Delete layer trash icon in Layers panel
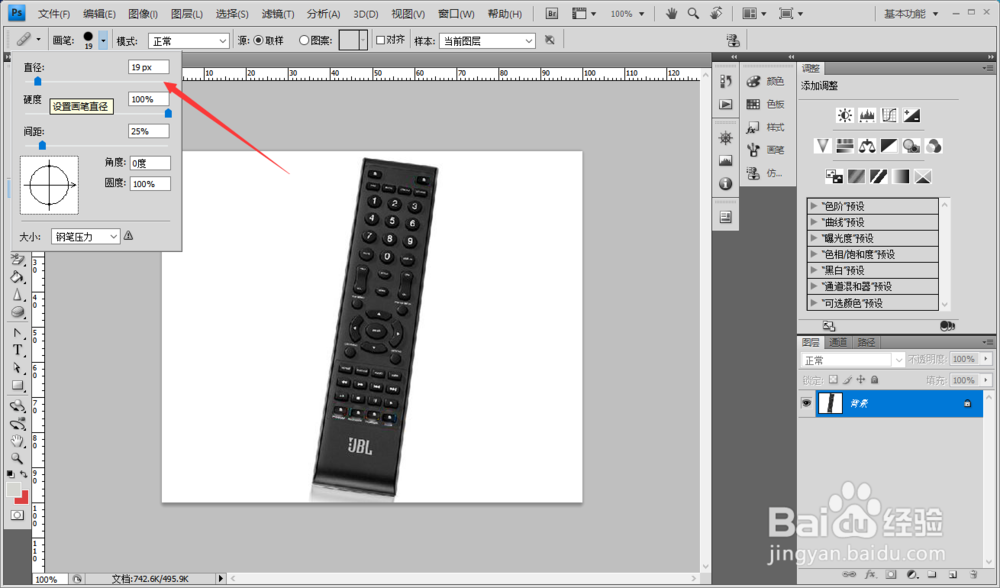This screenshot has height=588, width=1000. [973, 574]
